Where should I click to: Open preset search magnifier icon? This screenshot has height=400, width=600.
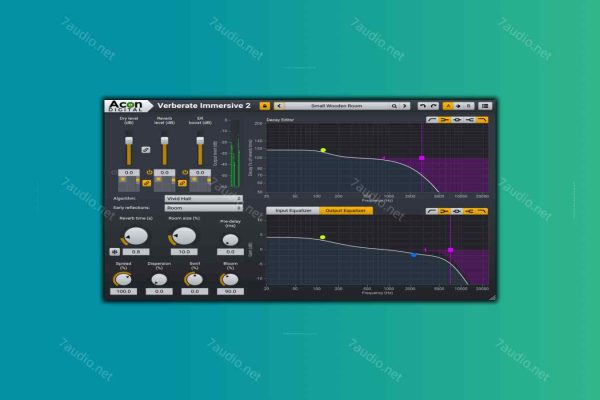394,106
